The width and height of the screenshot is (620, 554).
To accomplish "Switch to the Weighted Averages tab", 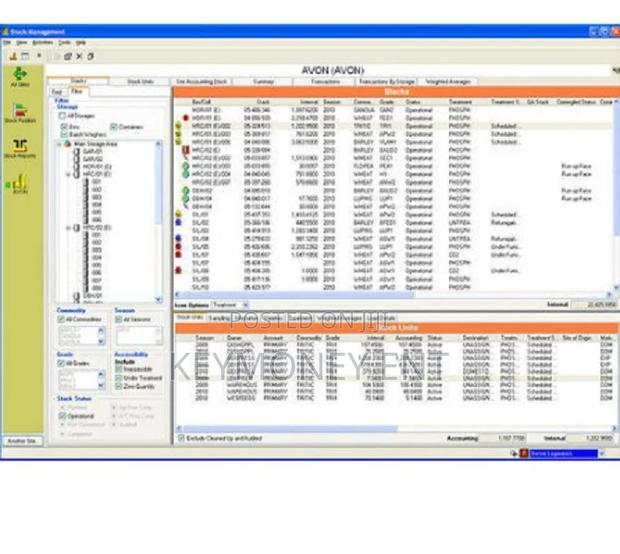I will coord(448,81).
